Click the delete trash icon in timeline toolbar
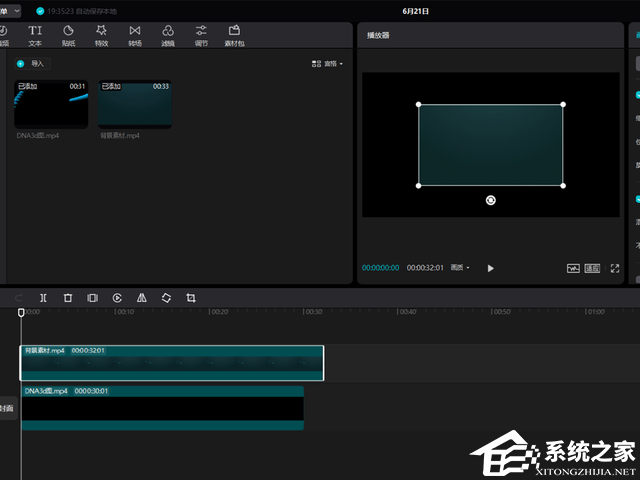This screenshot has height=480, width=640. point(68,298)
